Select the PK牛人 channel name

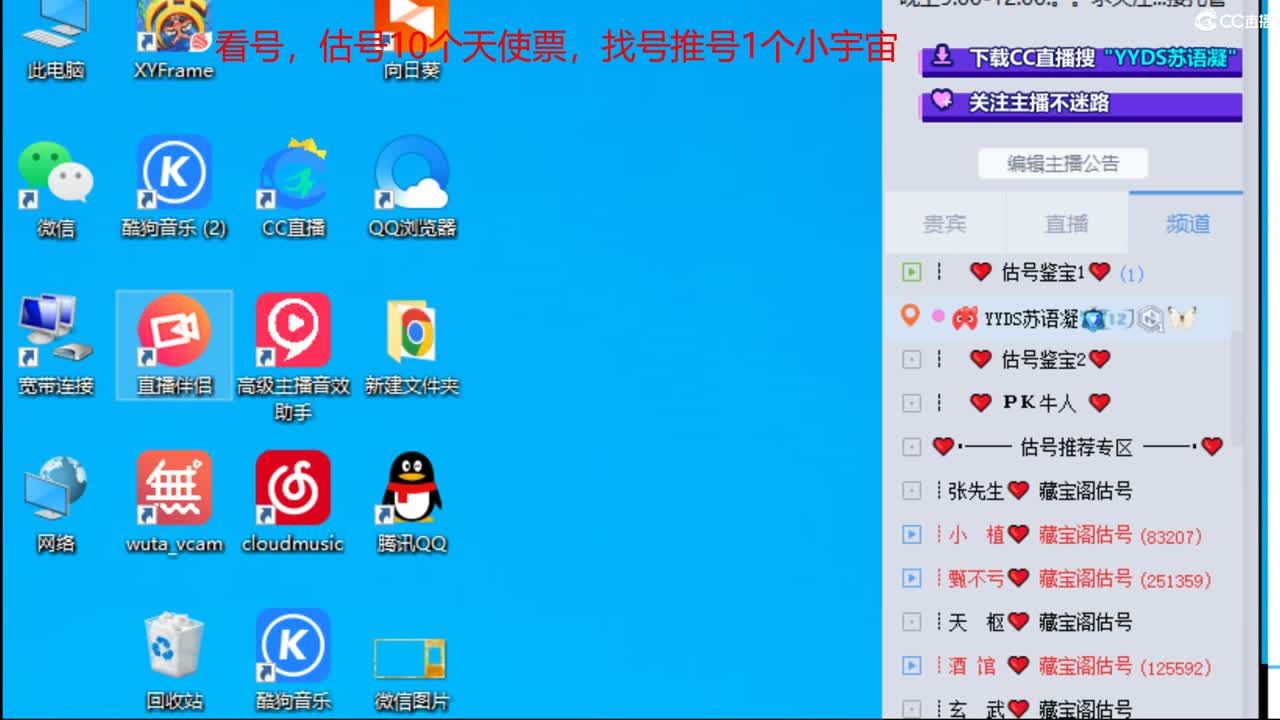pyautogui.click(x=1039, y=403)
